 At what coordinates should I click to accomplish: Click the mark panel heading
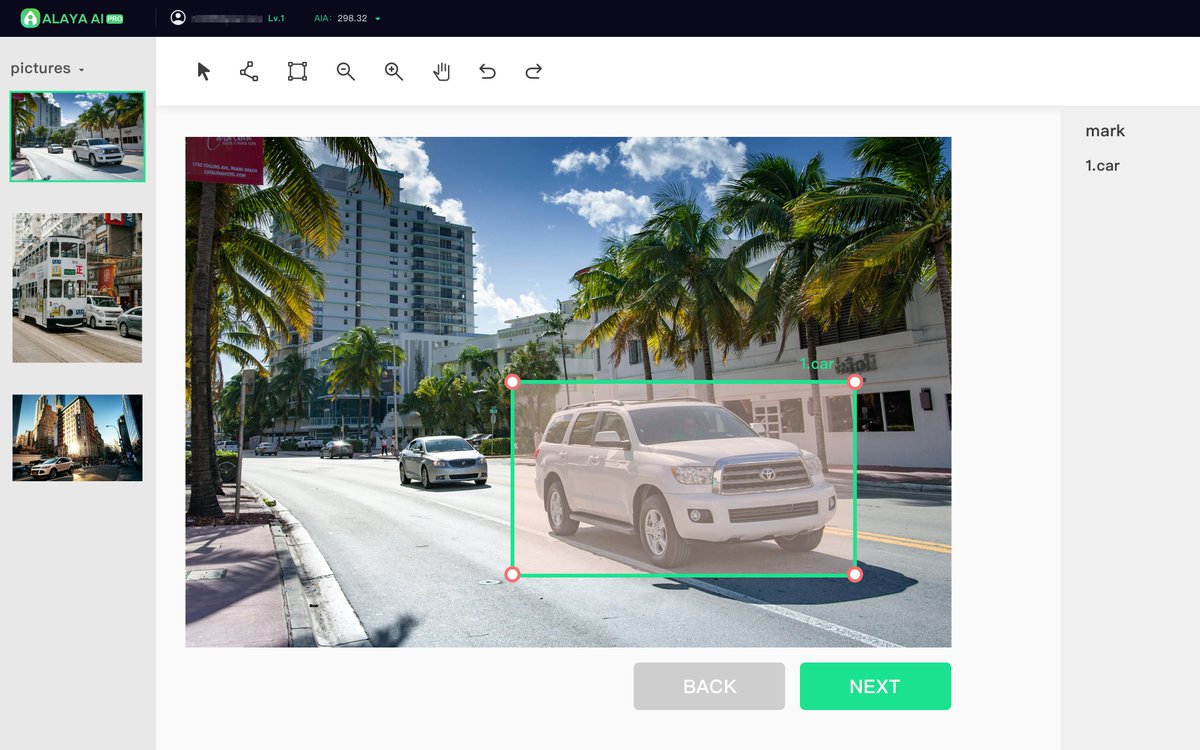[x=1104, y=130]
